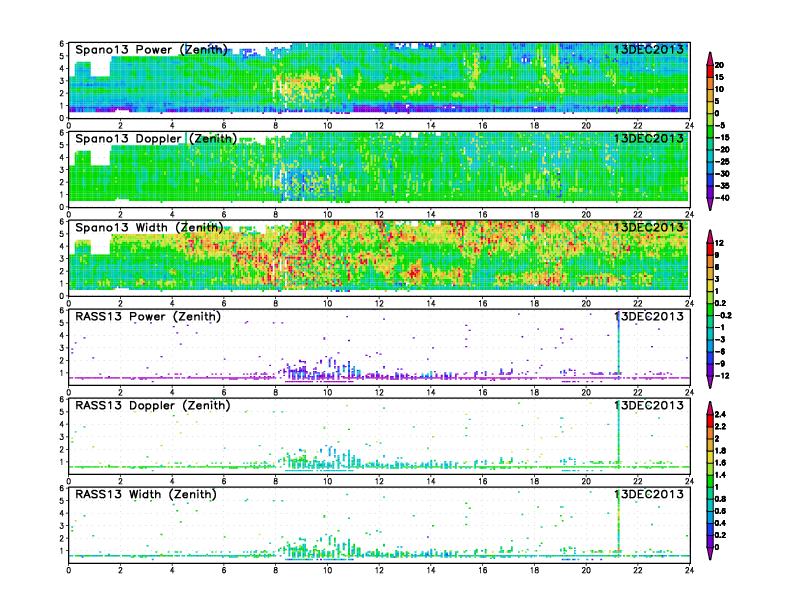Select the 13DEC2013 date in Spano13 Doppler panel
The width and height of the screenshot is (792, 612).
[x=649, y=138]
